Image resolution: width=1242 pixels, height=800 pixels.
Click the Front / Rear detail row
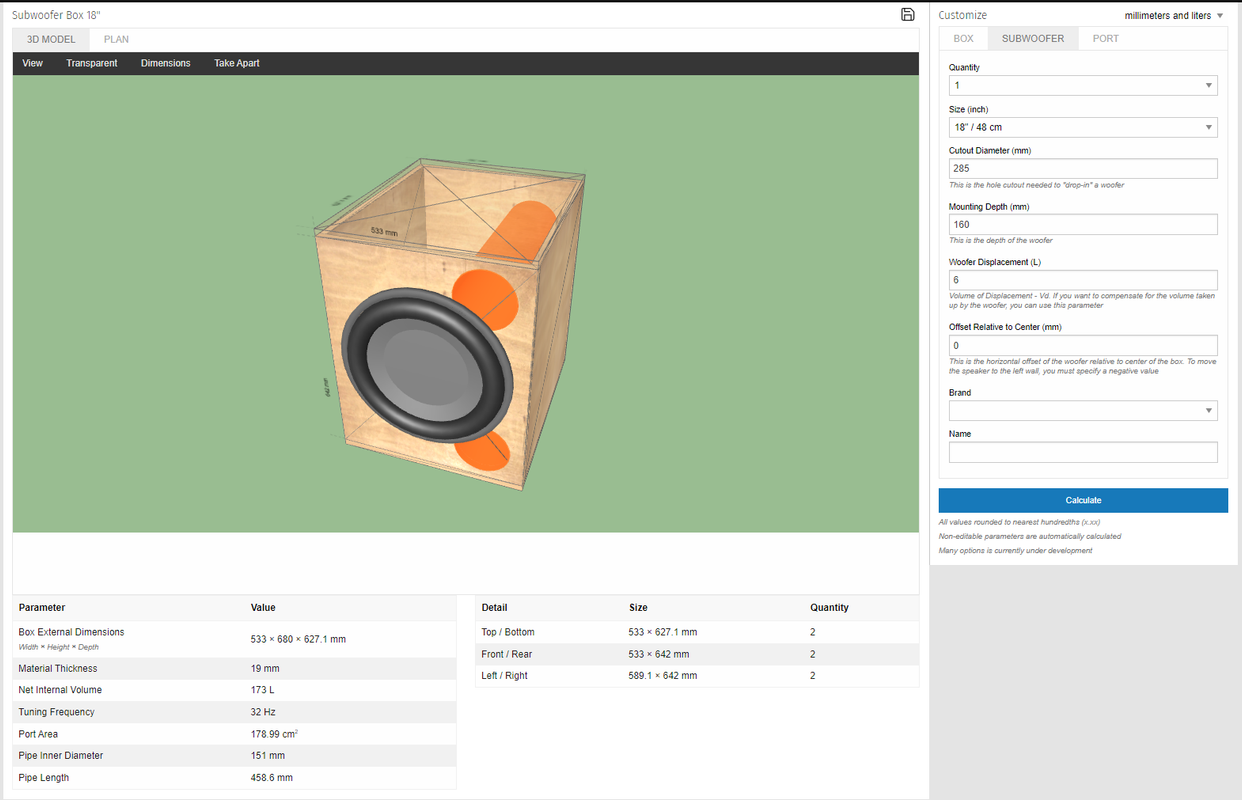(x=697, y=654)
